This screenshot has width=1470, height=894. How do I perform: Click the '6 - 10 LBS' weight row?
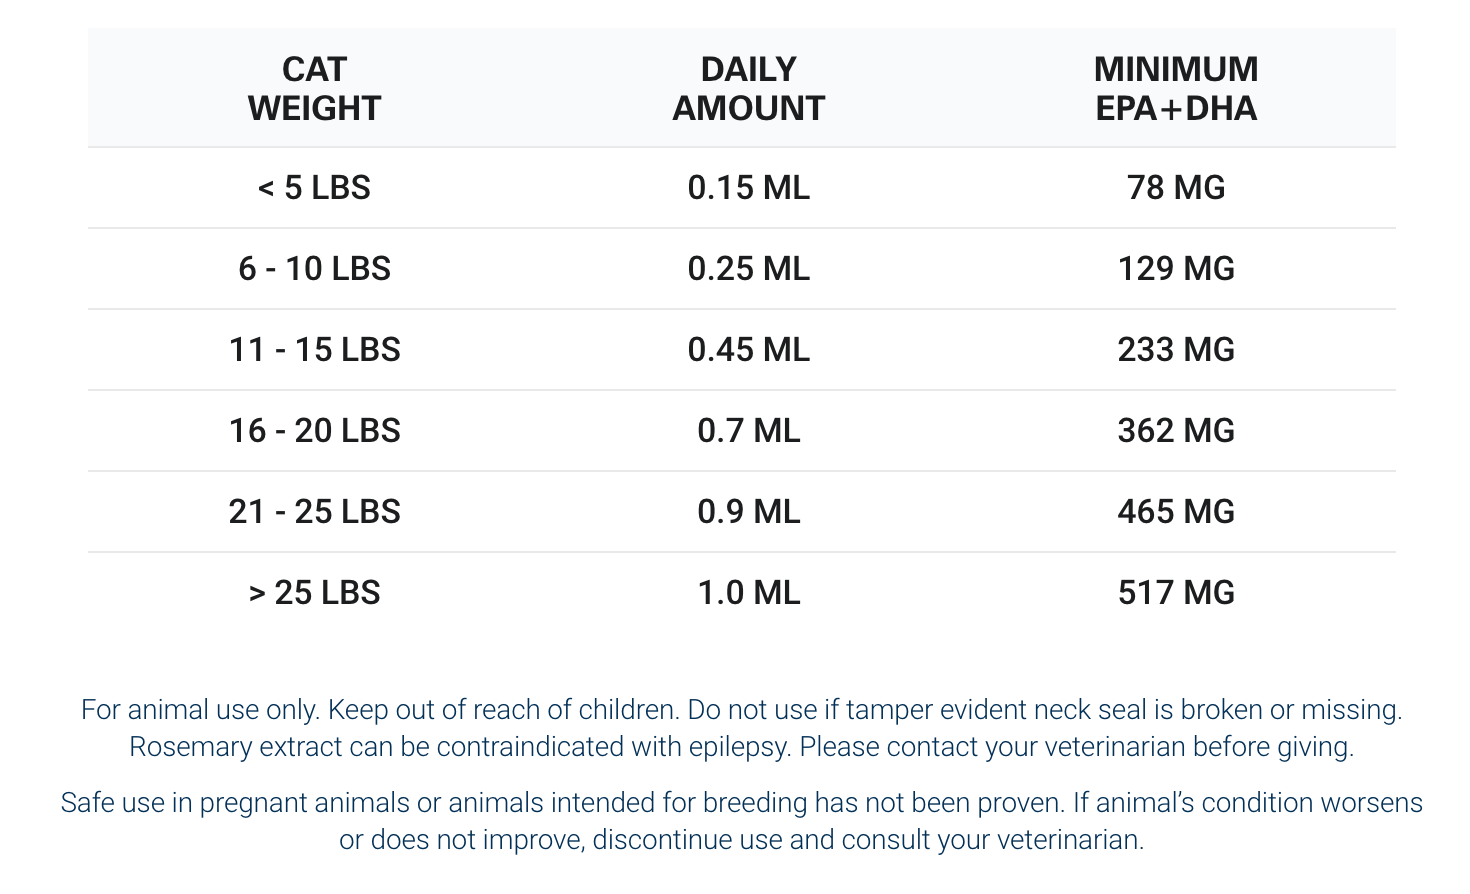click(x=314, y=269)
